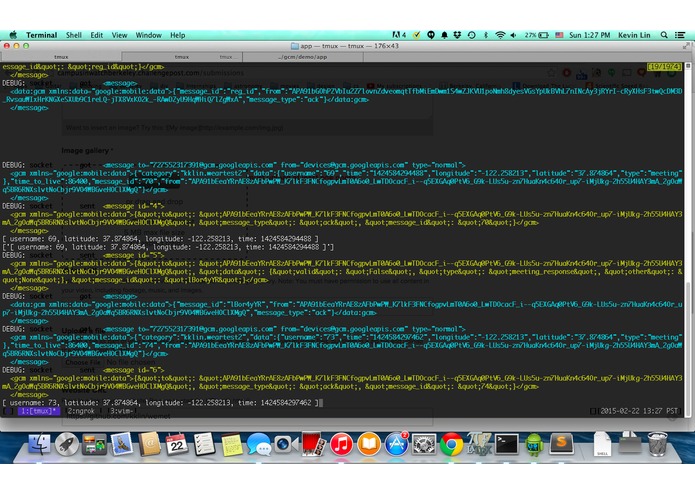This screenshot has width=695, height=494.
Task: Open Contacts in the Dock
Action: (x=149, y=444)
